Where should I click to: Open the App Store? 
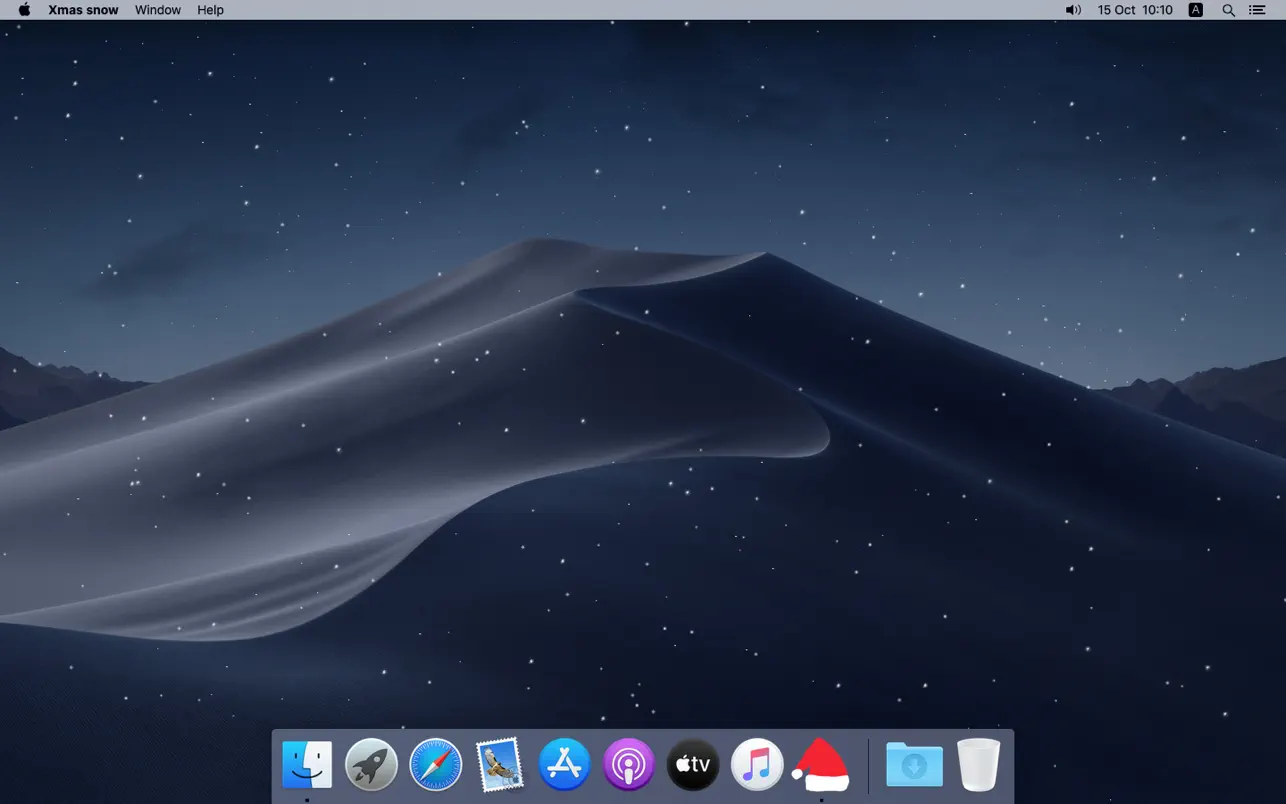[x=564, y=764]
